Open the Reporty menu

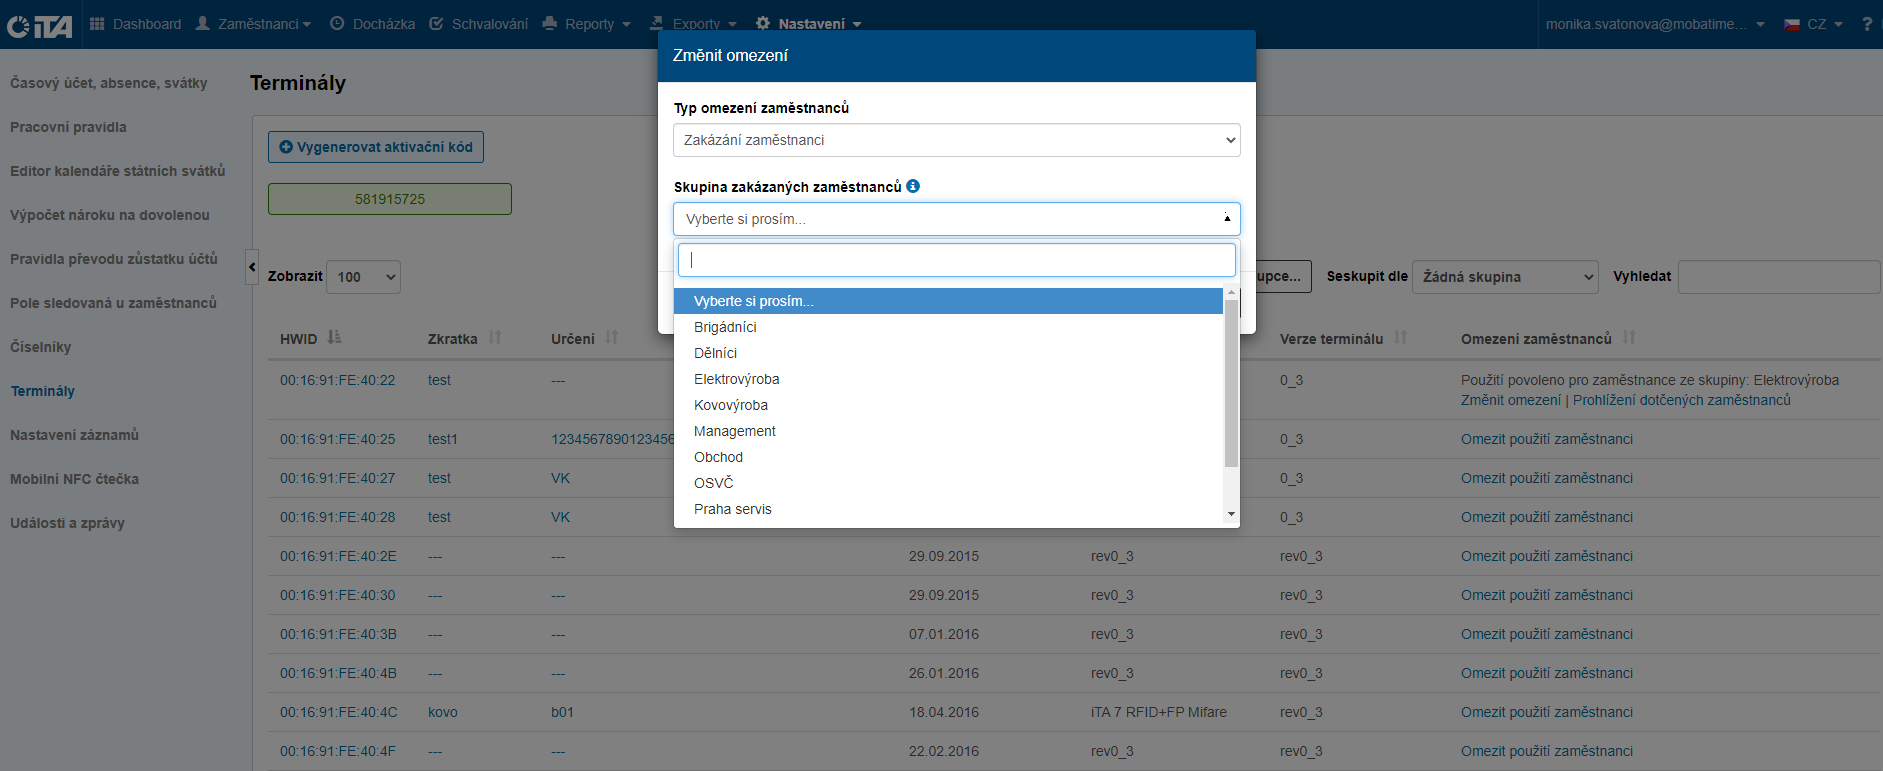pos(587,24)
